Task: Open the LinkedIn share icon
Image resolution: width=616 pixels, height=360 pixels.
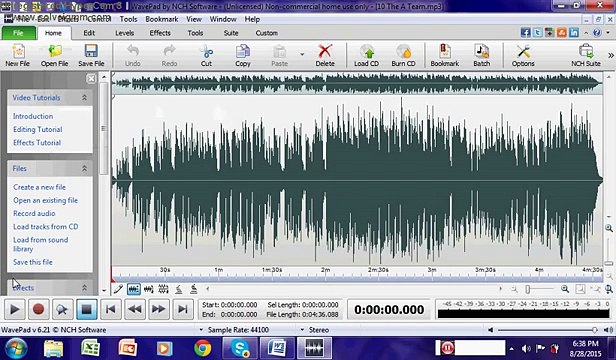Action: coord(574,33)
